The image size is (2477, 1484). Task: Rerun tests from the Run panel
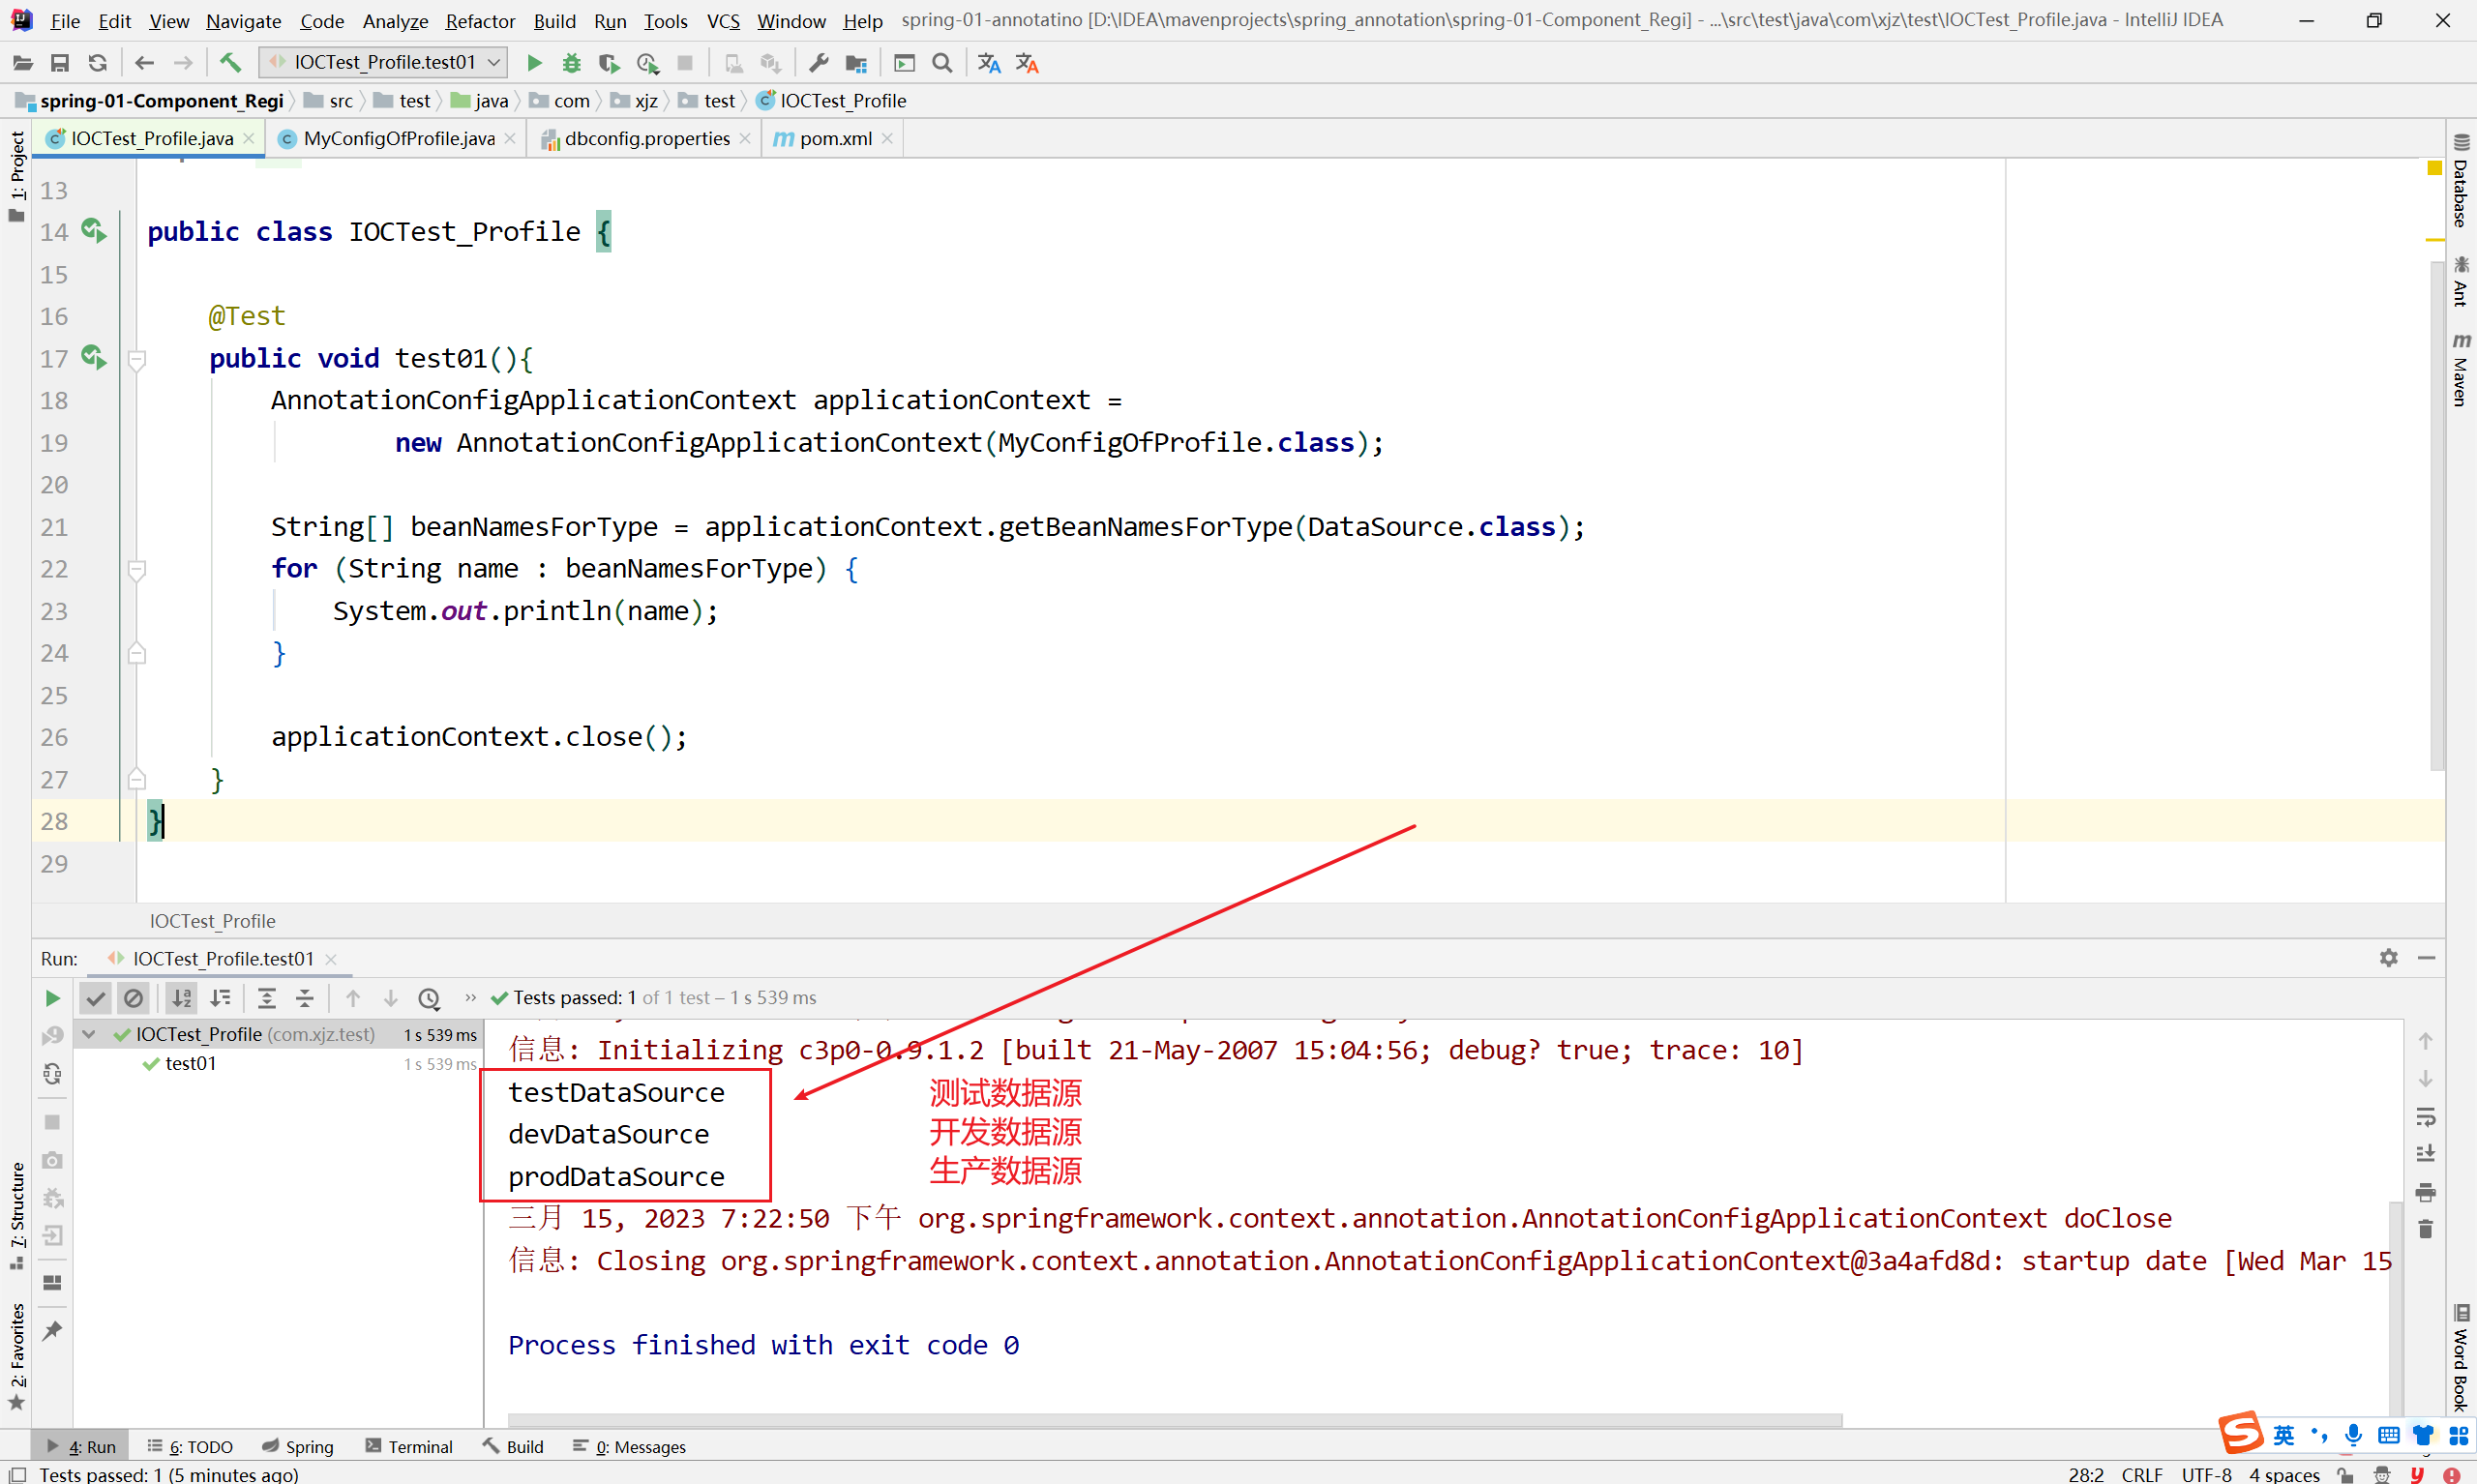(52, 998)
